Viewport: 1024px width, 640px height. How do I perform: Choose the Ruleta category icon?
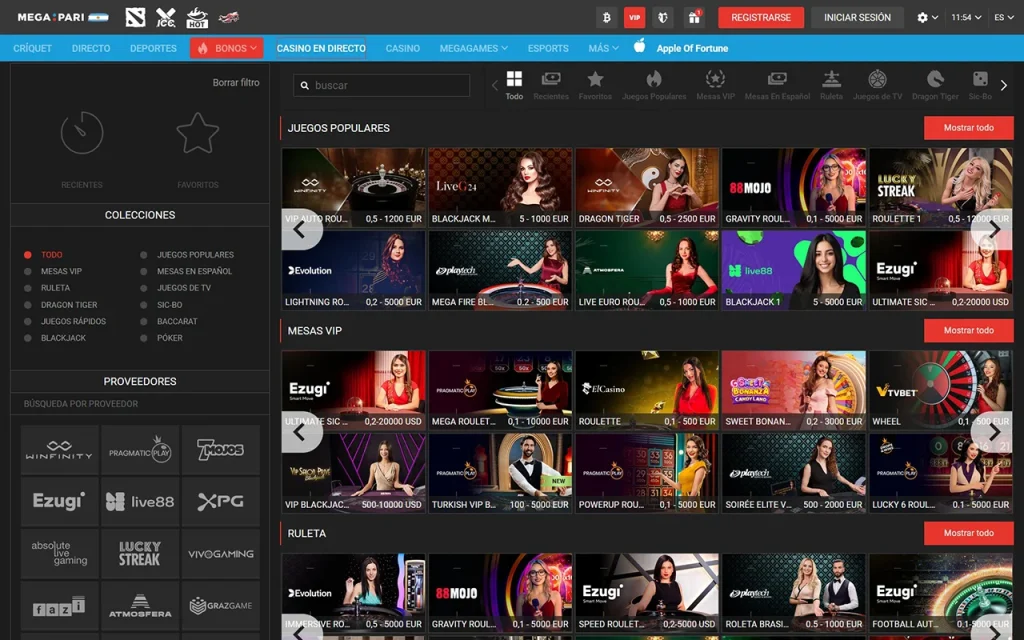pos(831,86)
